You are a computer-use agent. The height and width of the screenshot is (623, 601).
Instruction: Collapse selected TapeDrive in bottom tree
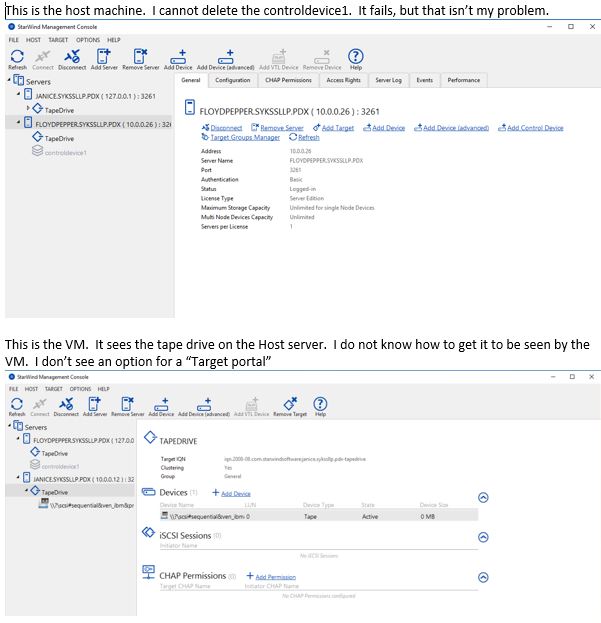[x=27, y=491]
